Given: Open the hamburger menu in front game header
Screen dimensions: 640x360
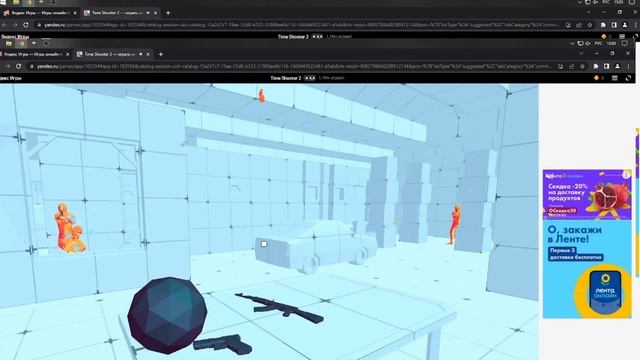Looking at the screenshot, I should [615, 78].
